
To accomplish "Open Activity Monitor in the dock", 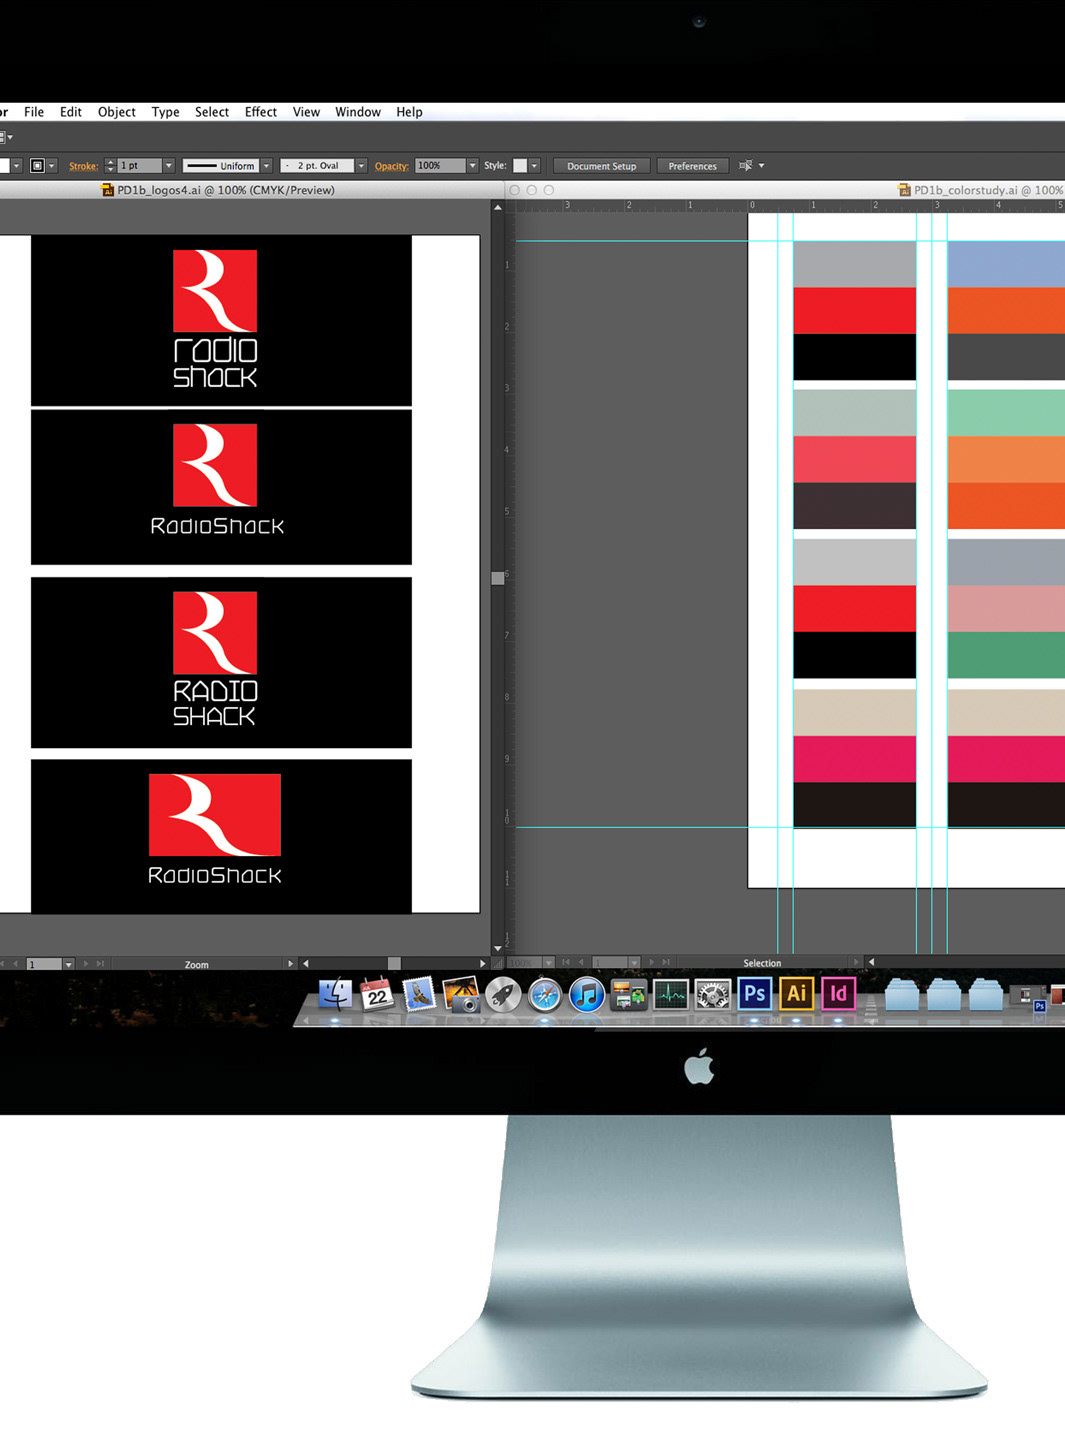I will pyautogui.click(x=671, y=995).
